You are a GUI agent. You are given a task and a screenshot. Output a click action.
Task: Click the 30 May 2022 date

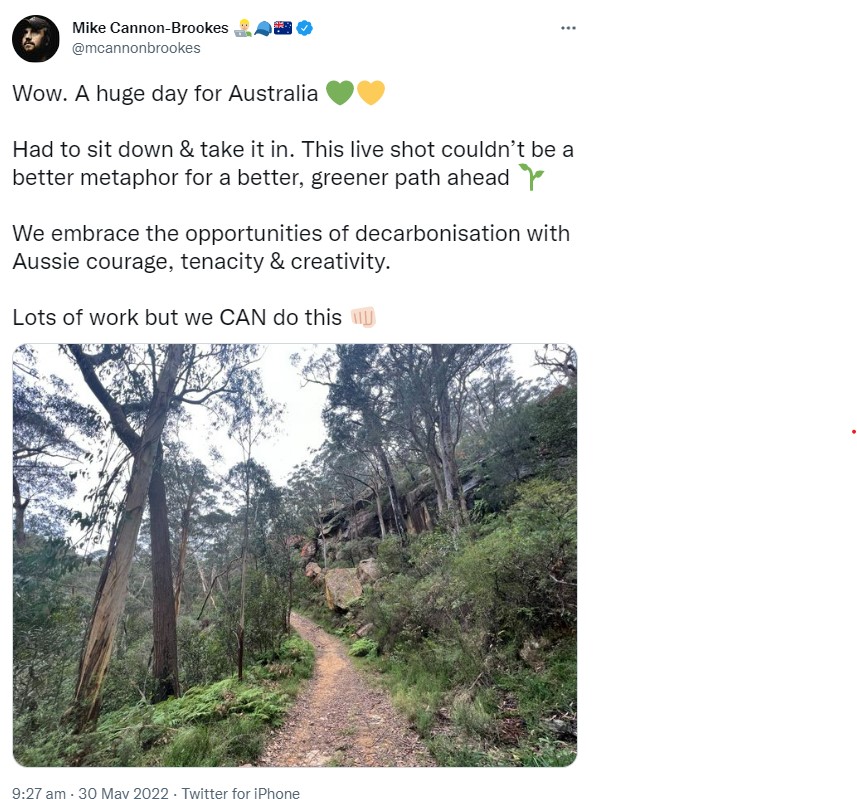click(x=124, y=793)
